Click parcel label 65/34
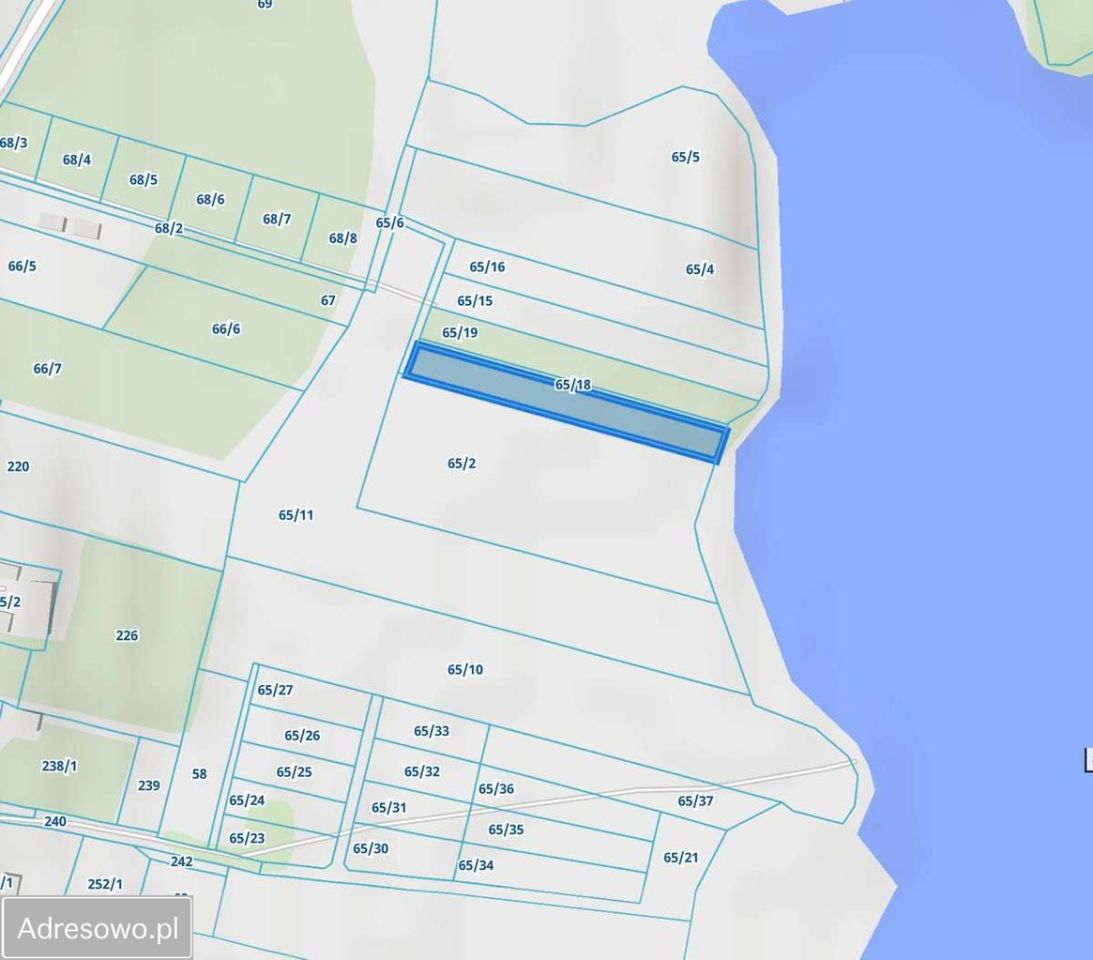The image size is (1093, 960). pos(476,866)
